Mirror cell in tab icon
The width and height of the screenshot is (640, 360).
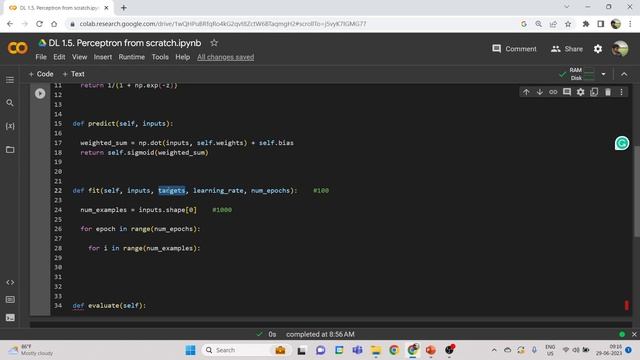click(594, 92)
